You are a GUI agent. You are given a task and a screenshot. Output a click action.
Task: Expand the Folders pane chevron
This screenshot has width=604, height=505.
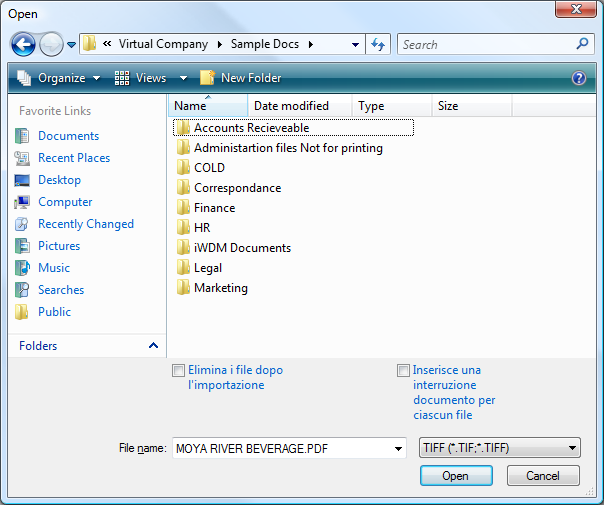pyautogui.click(x=153, y=345)
